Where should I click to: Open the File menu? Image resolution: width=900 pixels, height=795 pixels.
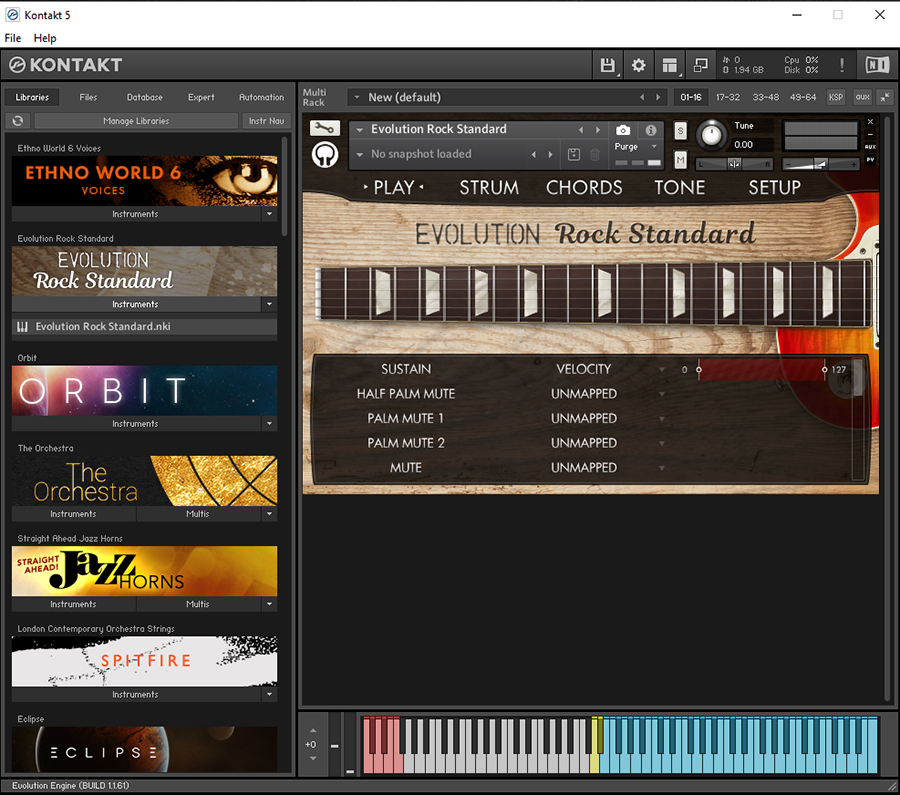point(13,38)
